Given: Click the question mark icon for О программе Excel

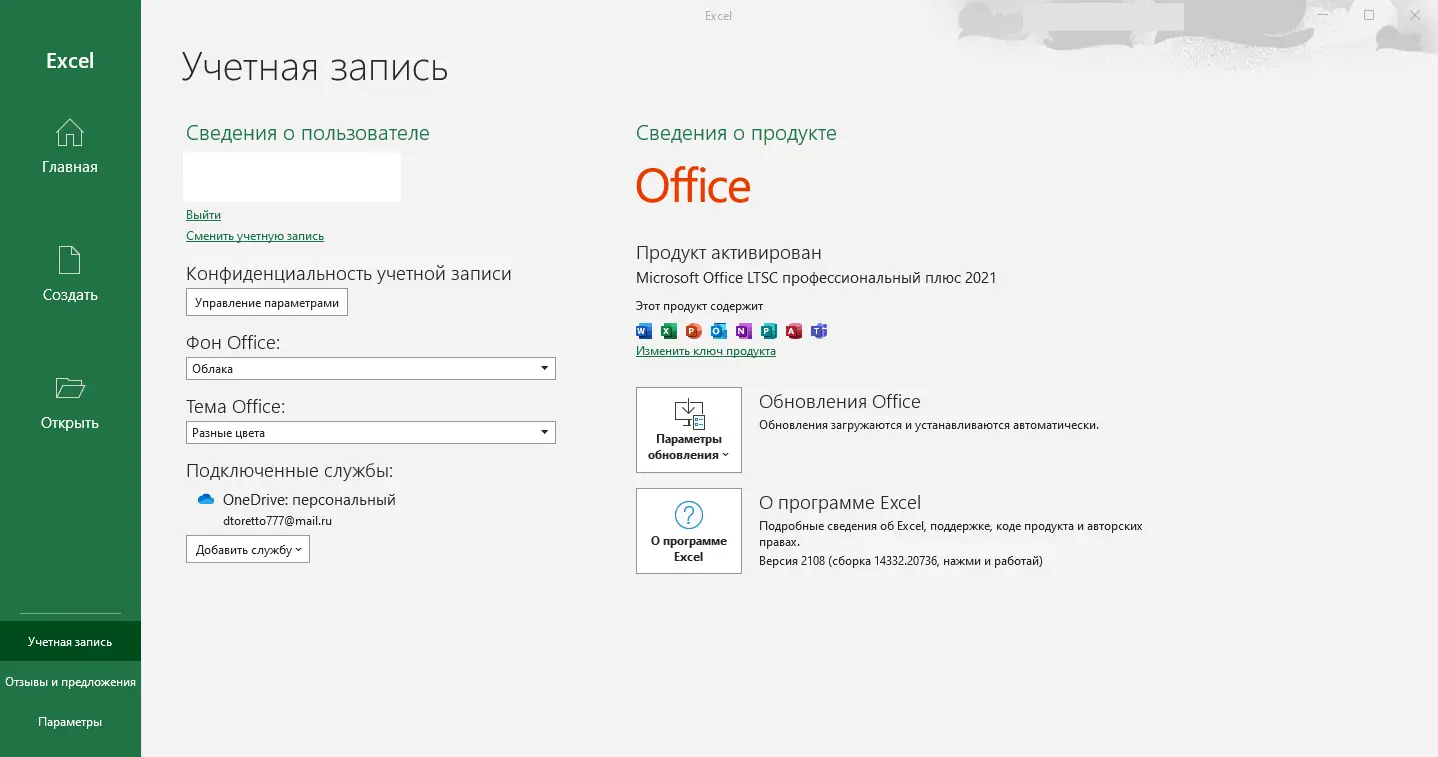Looking at the screenshot, I should 688,515.
